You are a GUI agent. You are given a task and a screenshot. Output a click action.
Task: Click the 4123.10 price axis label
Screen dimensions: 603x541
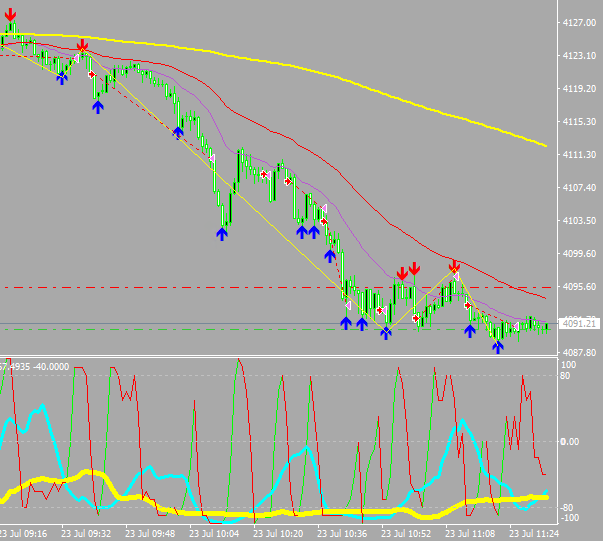(x=579, y=56)
